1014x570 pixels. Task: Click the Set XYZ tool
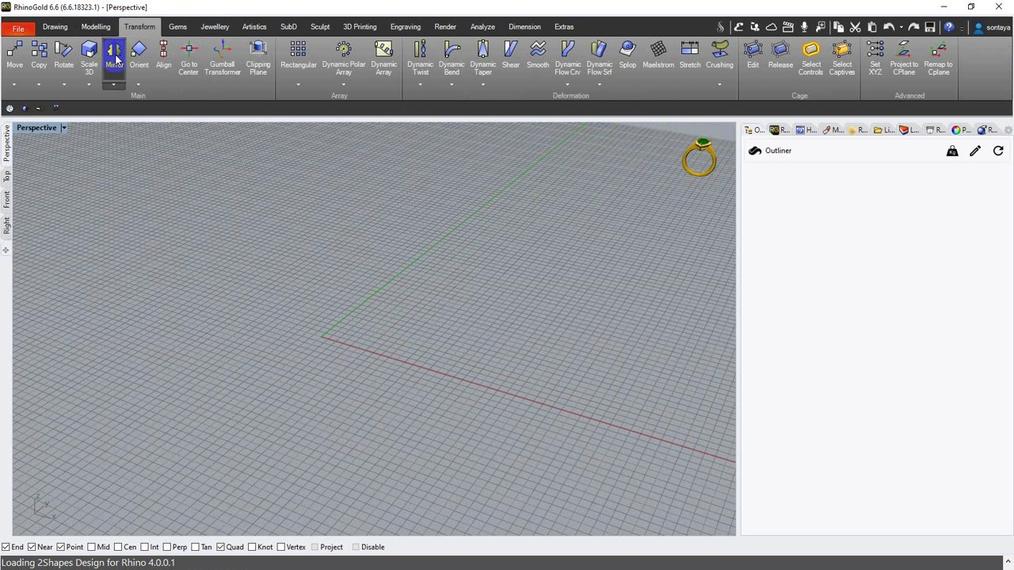[875, 58]
